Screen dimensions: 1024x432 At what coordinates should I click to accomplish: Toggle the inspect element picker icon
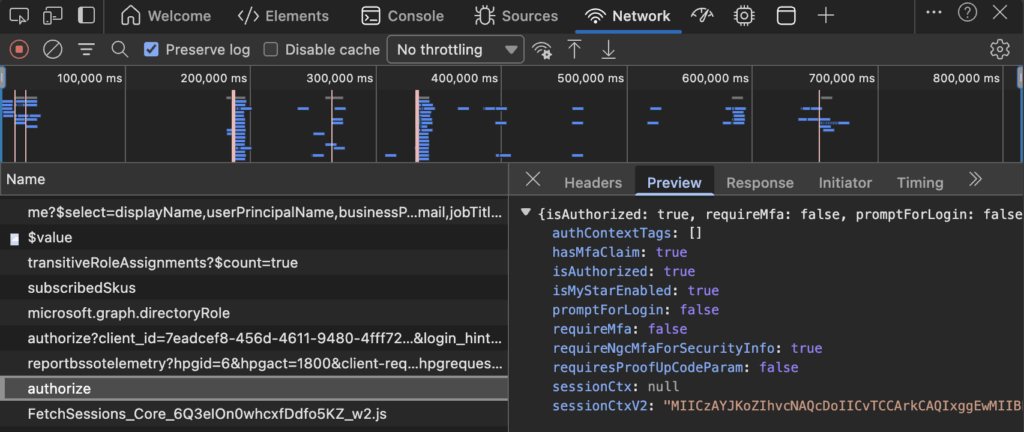click(x=19, y=15)
